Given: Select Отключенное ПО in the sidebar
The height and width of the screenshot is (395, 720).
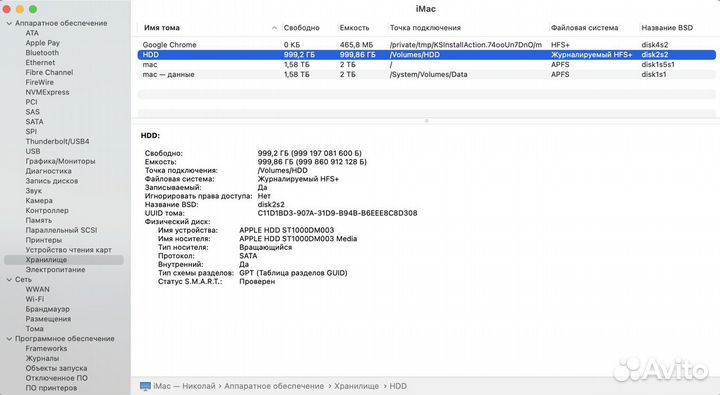Looking at the screenshot, I should click(56, 378).
